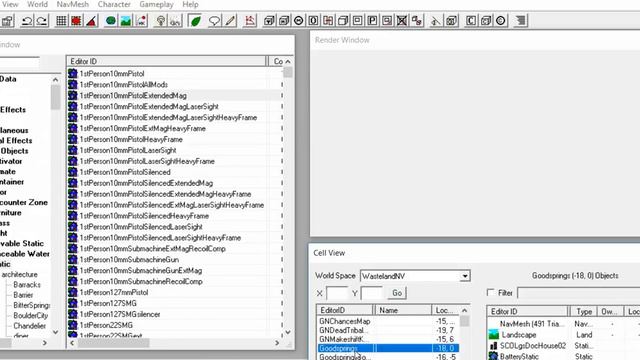Image resolution: width=640 pixels, height=360 pixels.
Task: Click the down arrow of the object list scrollbar
Action: click(288, 332)
